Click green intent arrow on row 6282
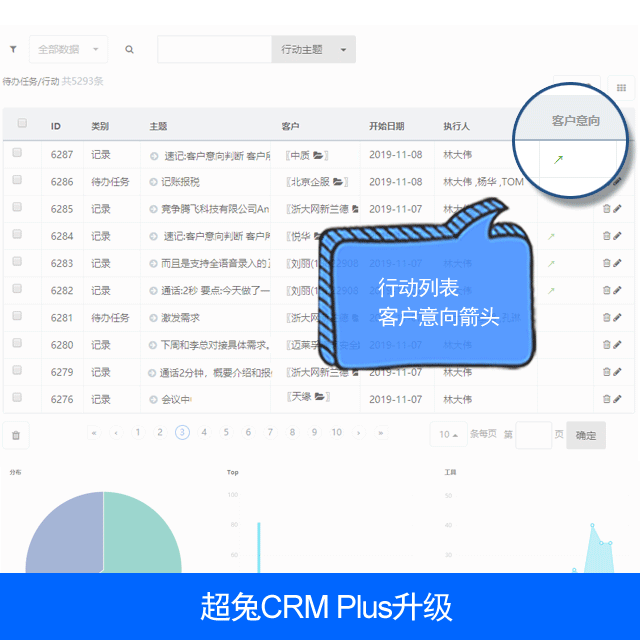 point(551,291)
